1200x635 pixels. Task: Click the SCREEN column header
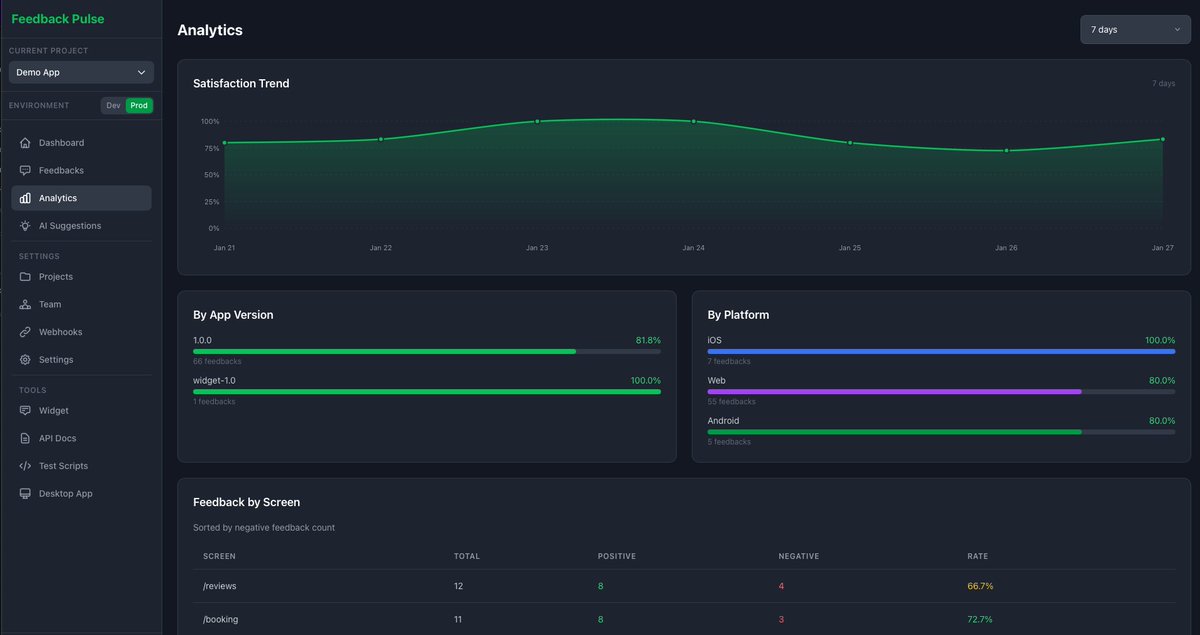click(219, 556)
